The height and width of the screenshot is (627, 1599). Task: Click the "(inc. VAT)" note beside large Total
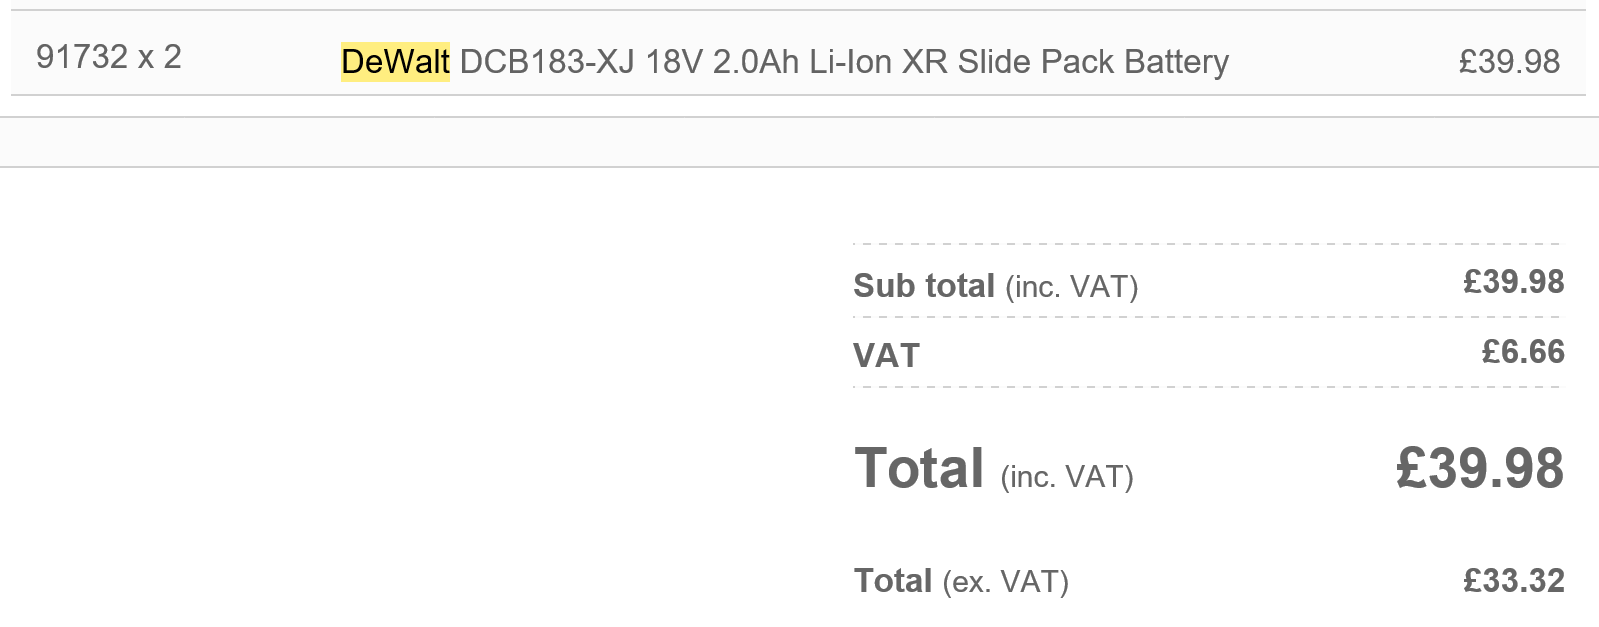[x=1067, y=477]
